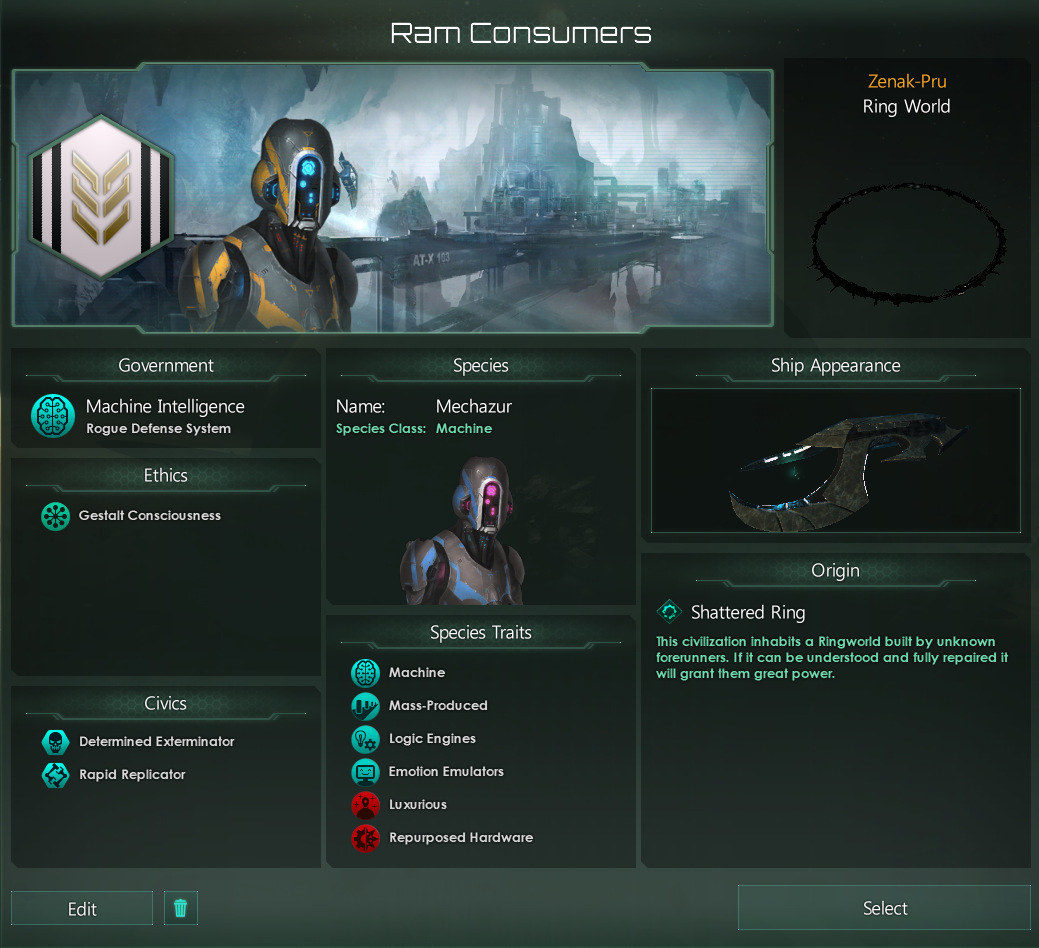Click the Mechazur species portrait
This screenshot has width=1039, height=948.
pyautogui.click(x=462, y=530)
